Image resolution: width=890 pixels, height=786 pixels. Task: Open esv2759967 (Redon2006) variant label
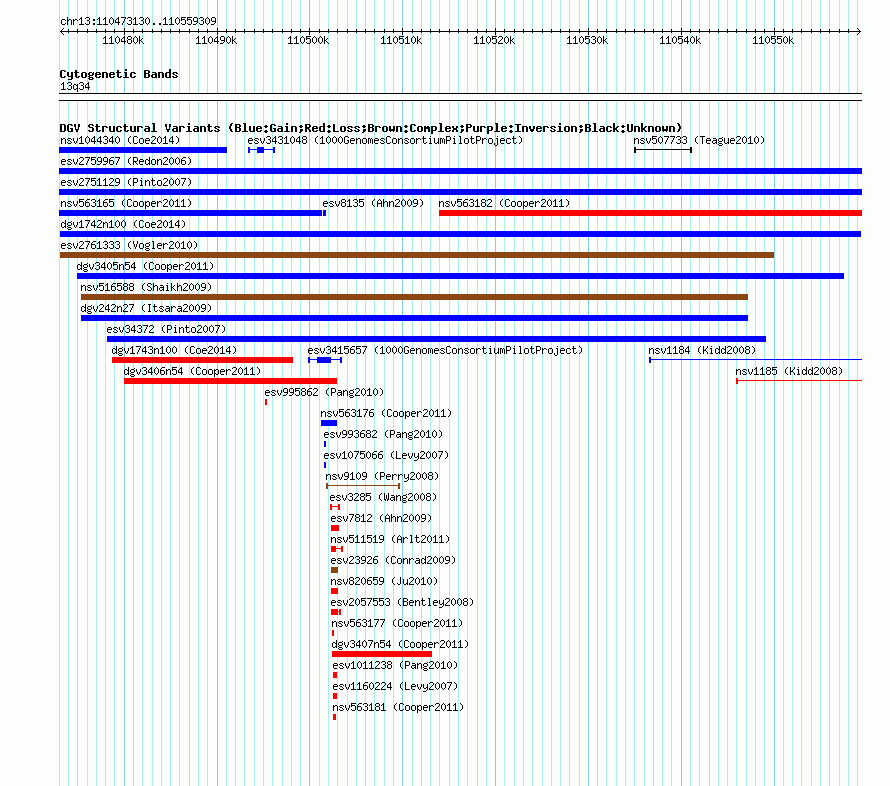[x=126, y=161]
